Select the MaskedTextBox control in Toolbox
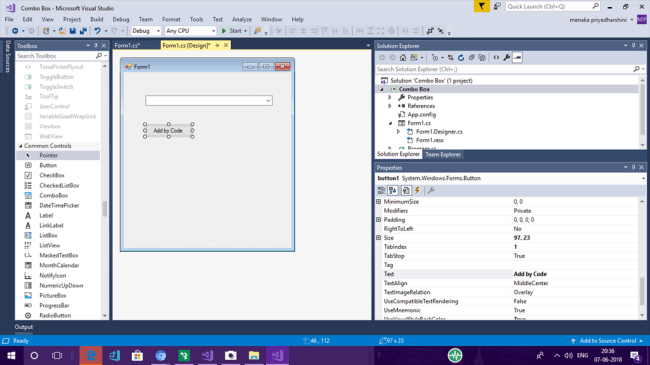650x365 pixels. tap(58, 255)
